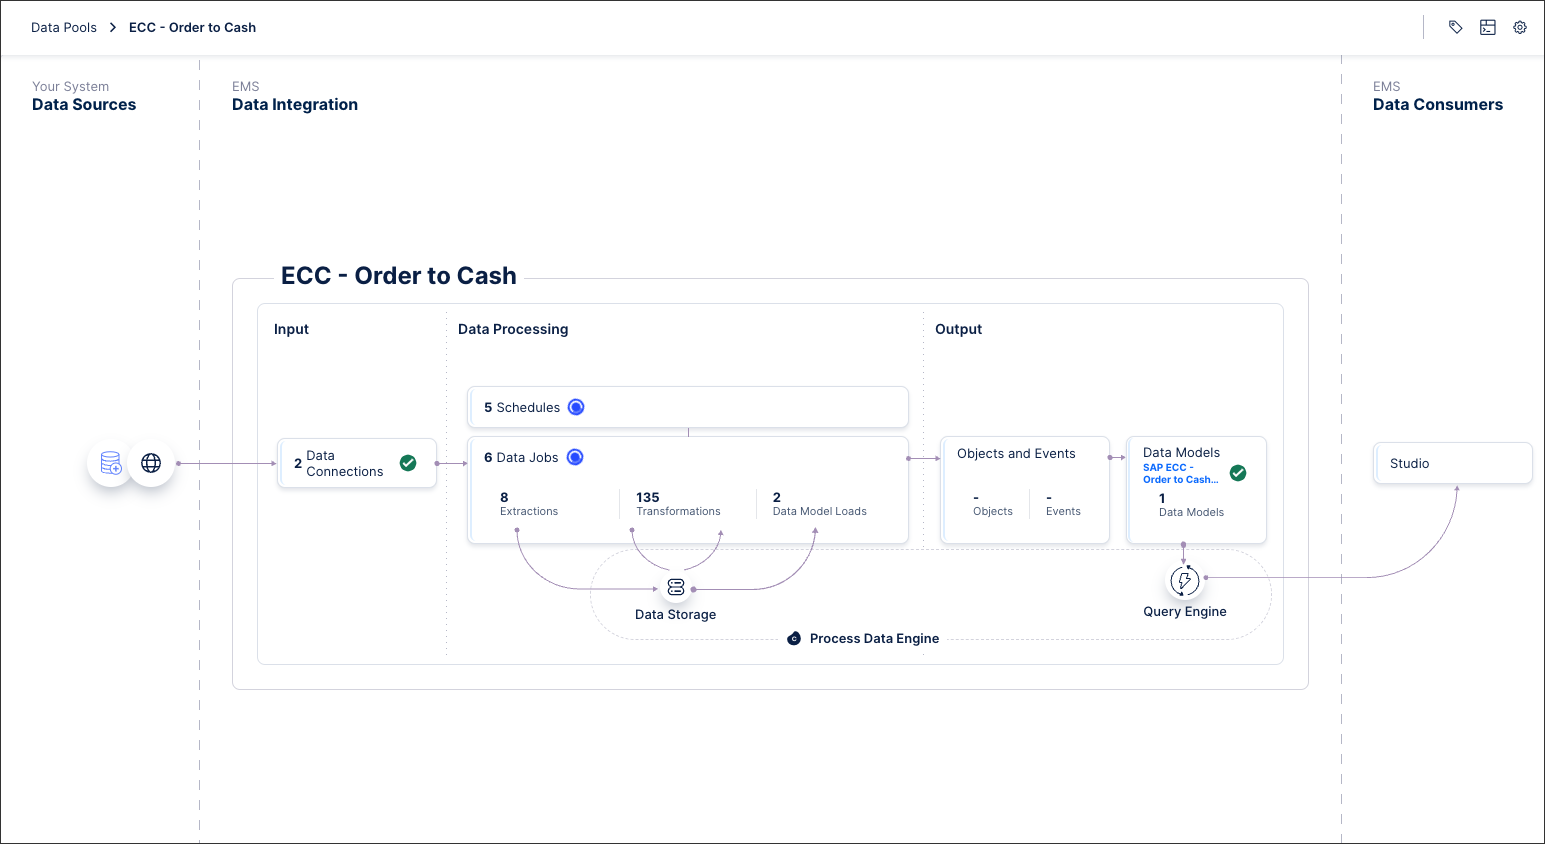Open the Data Models card title
This screenshot has width=1545, height=844.
[x=1181, y=452]
